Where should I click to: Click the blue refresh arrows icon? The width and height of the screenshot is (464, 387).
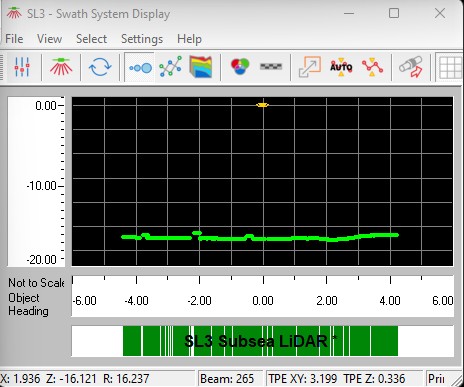point(100,67)
